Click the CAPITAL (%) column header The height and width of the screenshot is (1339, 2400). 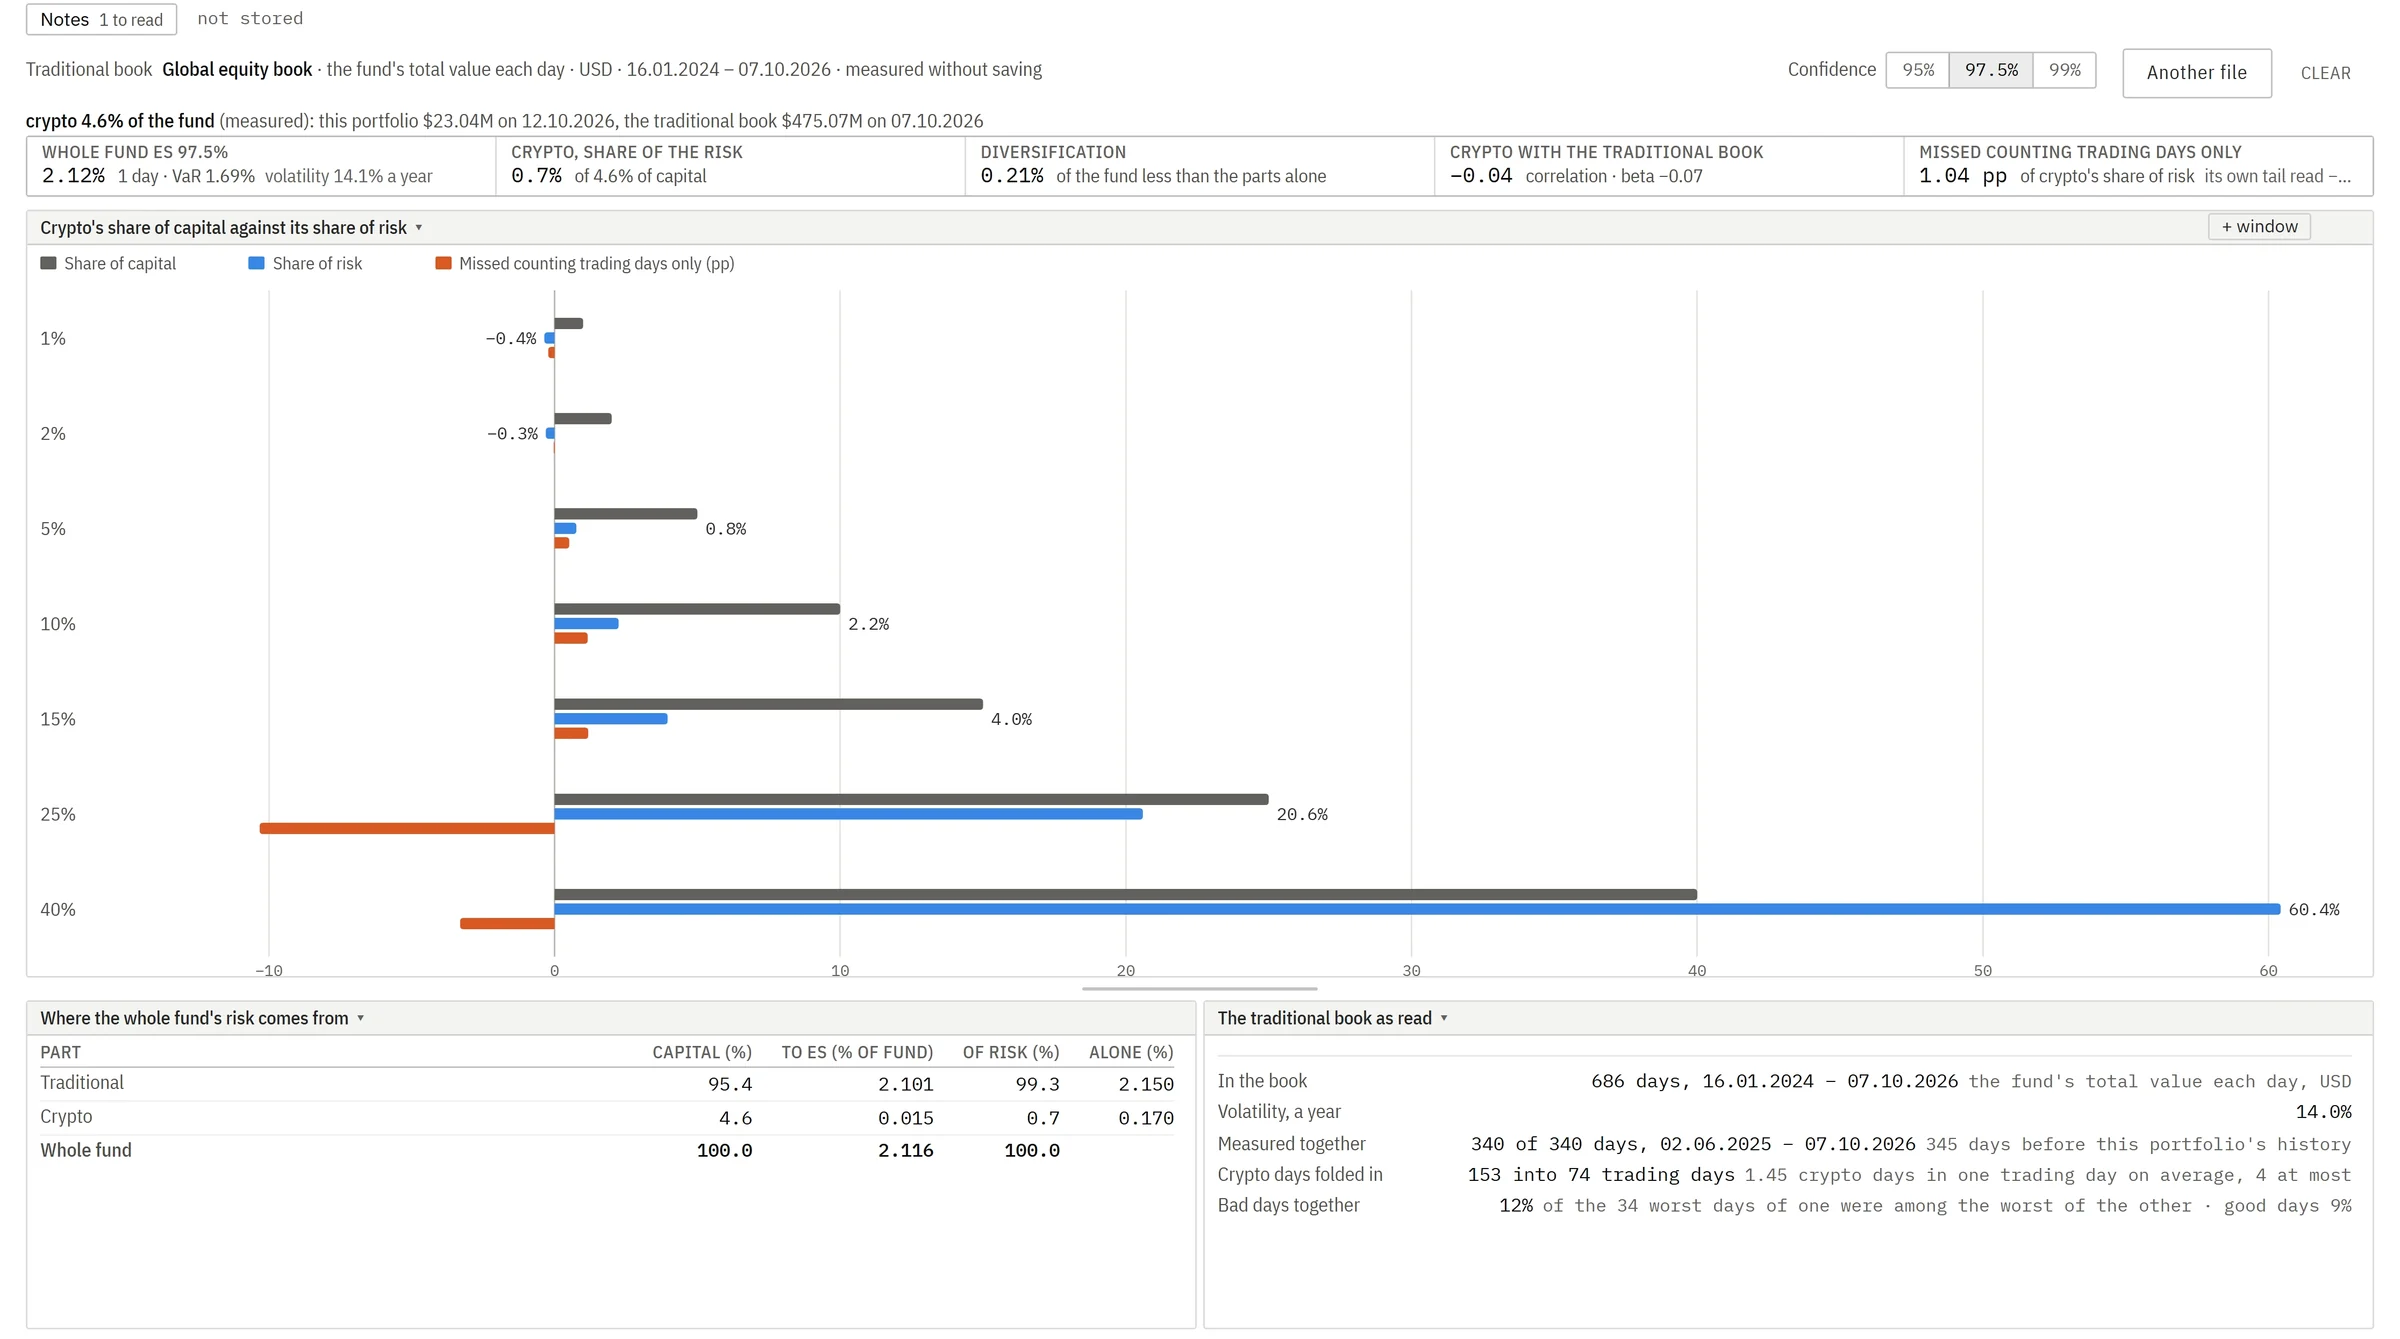click(701, 1052)
